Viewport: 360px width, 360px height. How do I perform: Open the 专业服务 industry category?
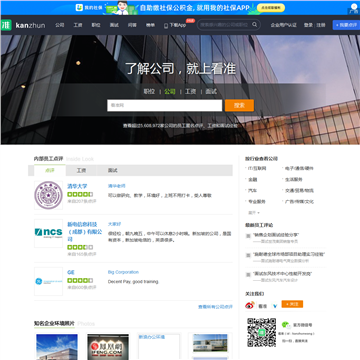pyautogui.click(x=257, y=202)
